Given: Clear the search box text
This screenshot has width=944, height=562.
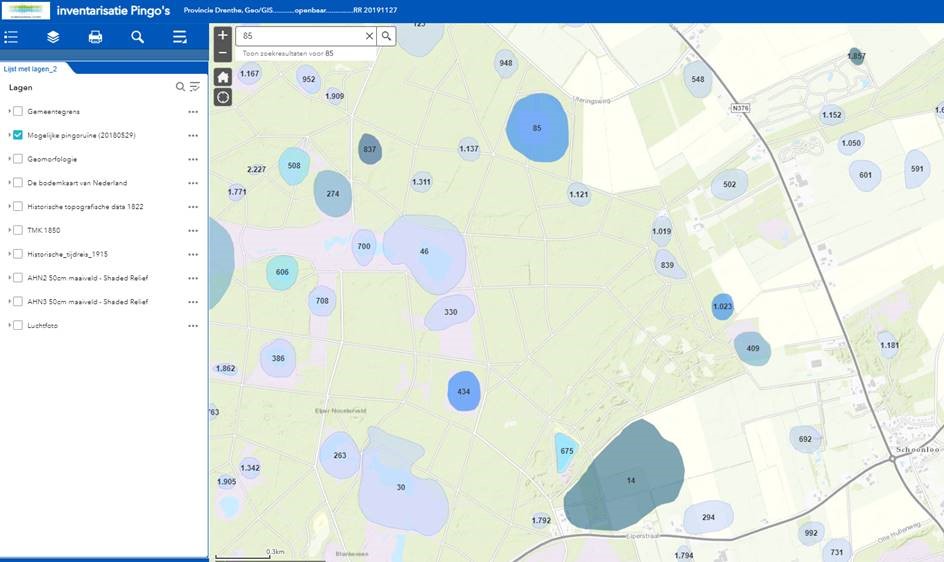Looking at the screenshot, I should [x=369, y=36].
